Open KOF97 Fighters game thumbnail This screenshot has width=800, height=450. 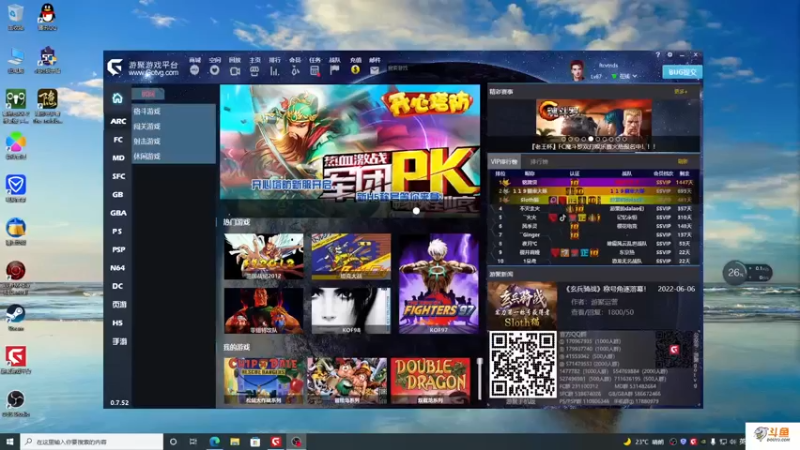coord(439,284)
